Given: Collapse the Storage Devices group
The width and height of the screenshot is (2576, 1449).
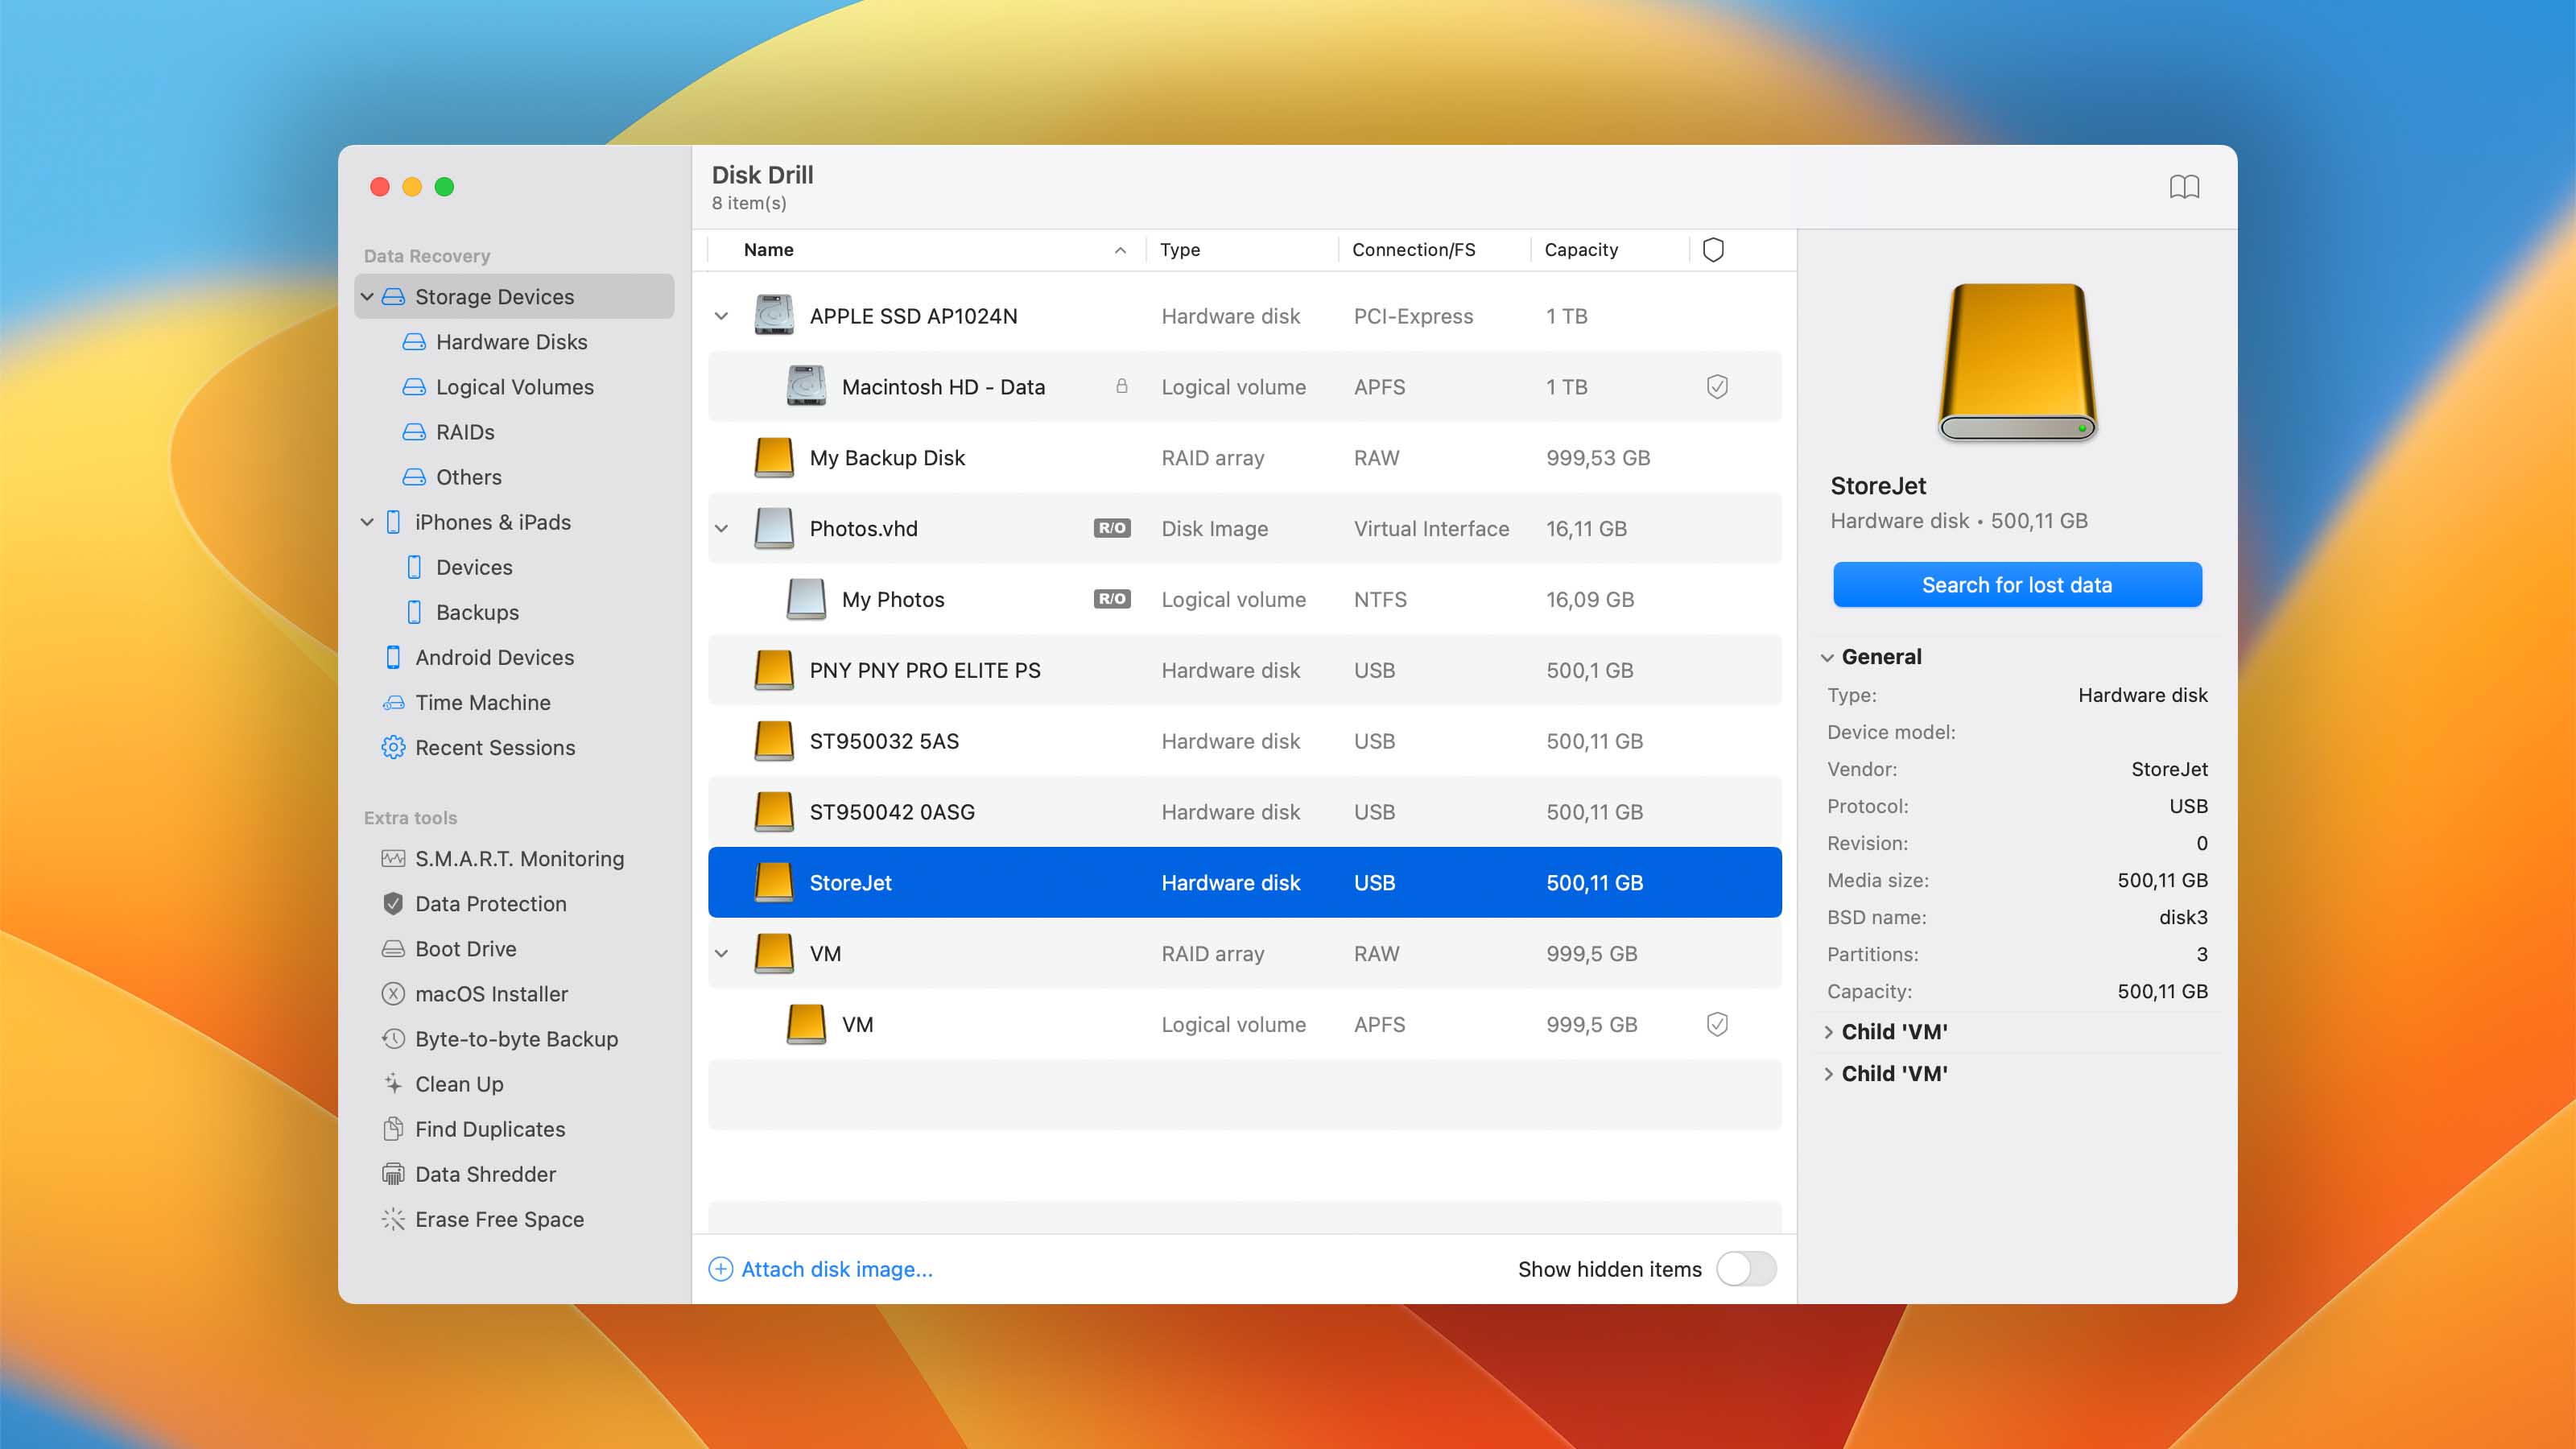Looking at the screenshot, I should (367, 297).
